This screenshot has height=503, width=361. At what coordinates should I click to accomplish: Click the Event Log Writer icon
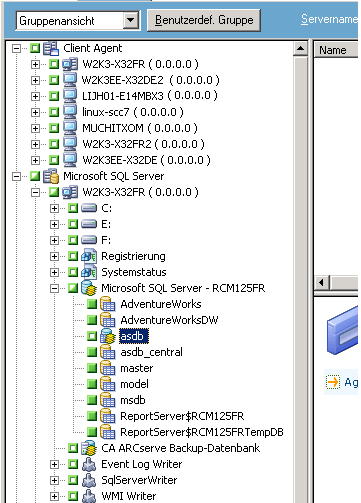89,464
